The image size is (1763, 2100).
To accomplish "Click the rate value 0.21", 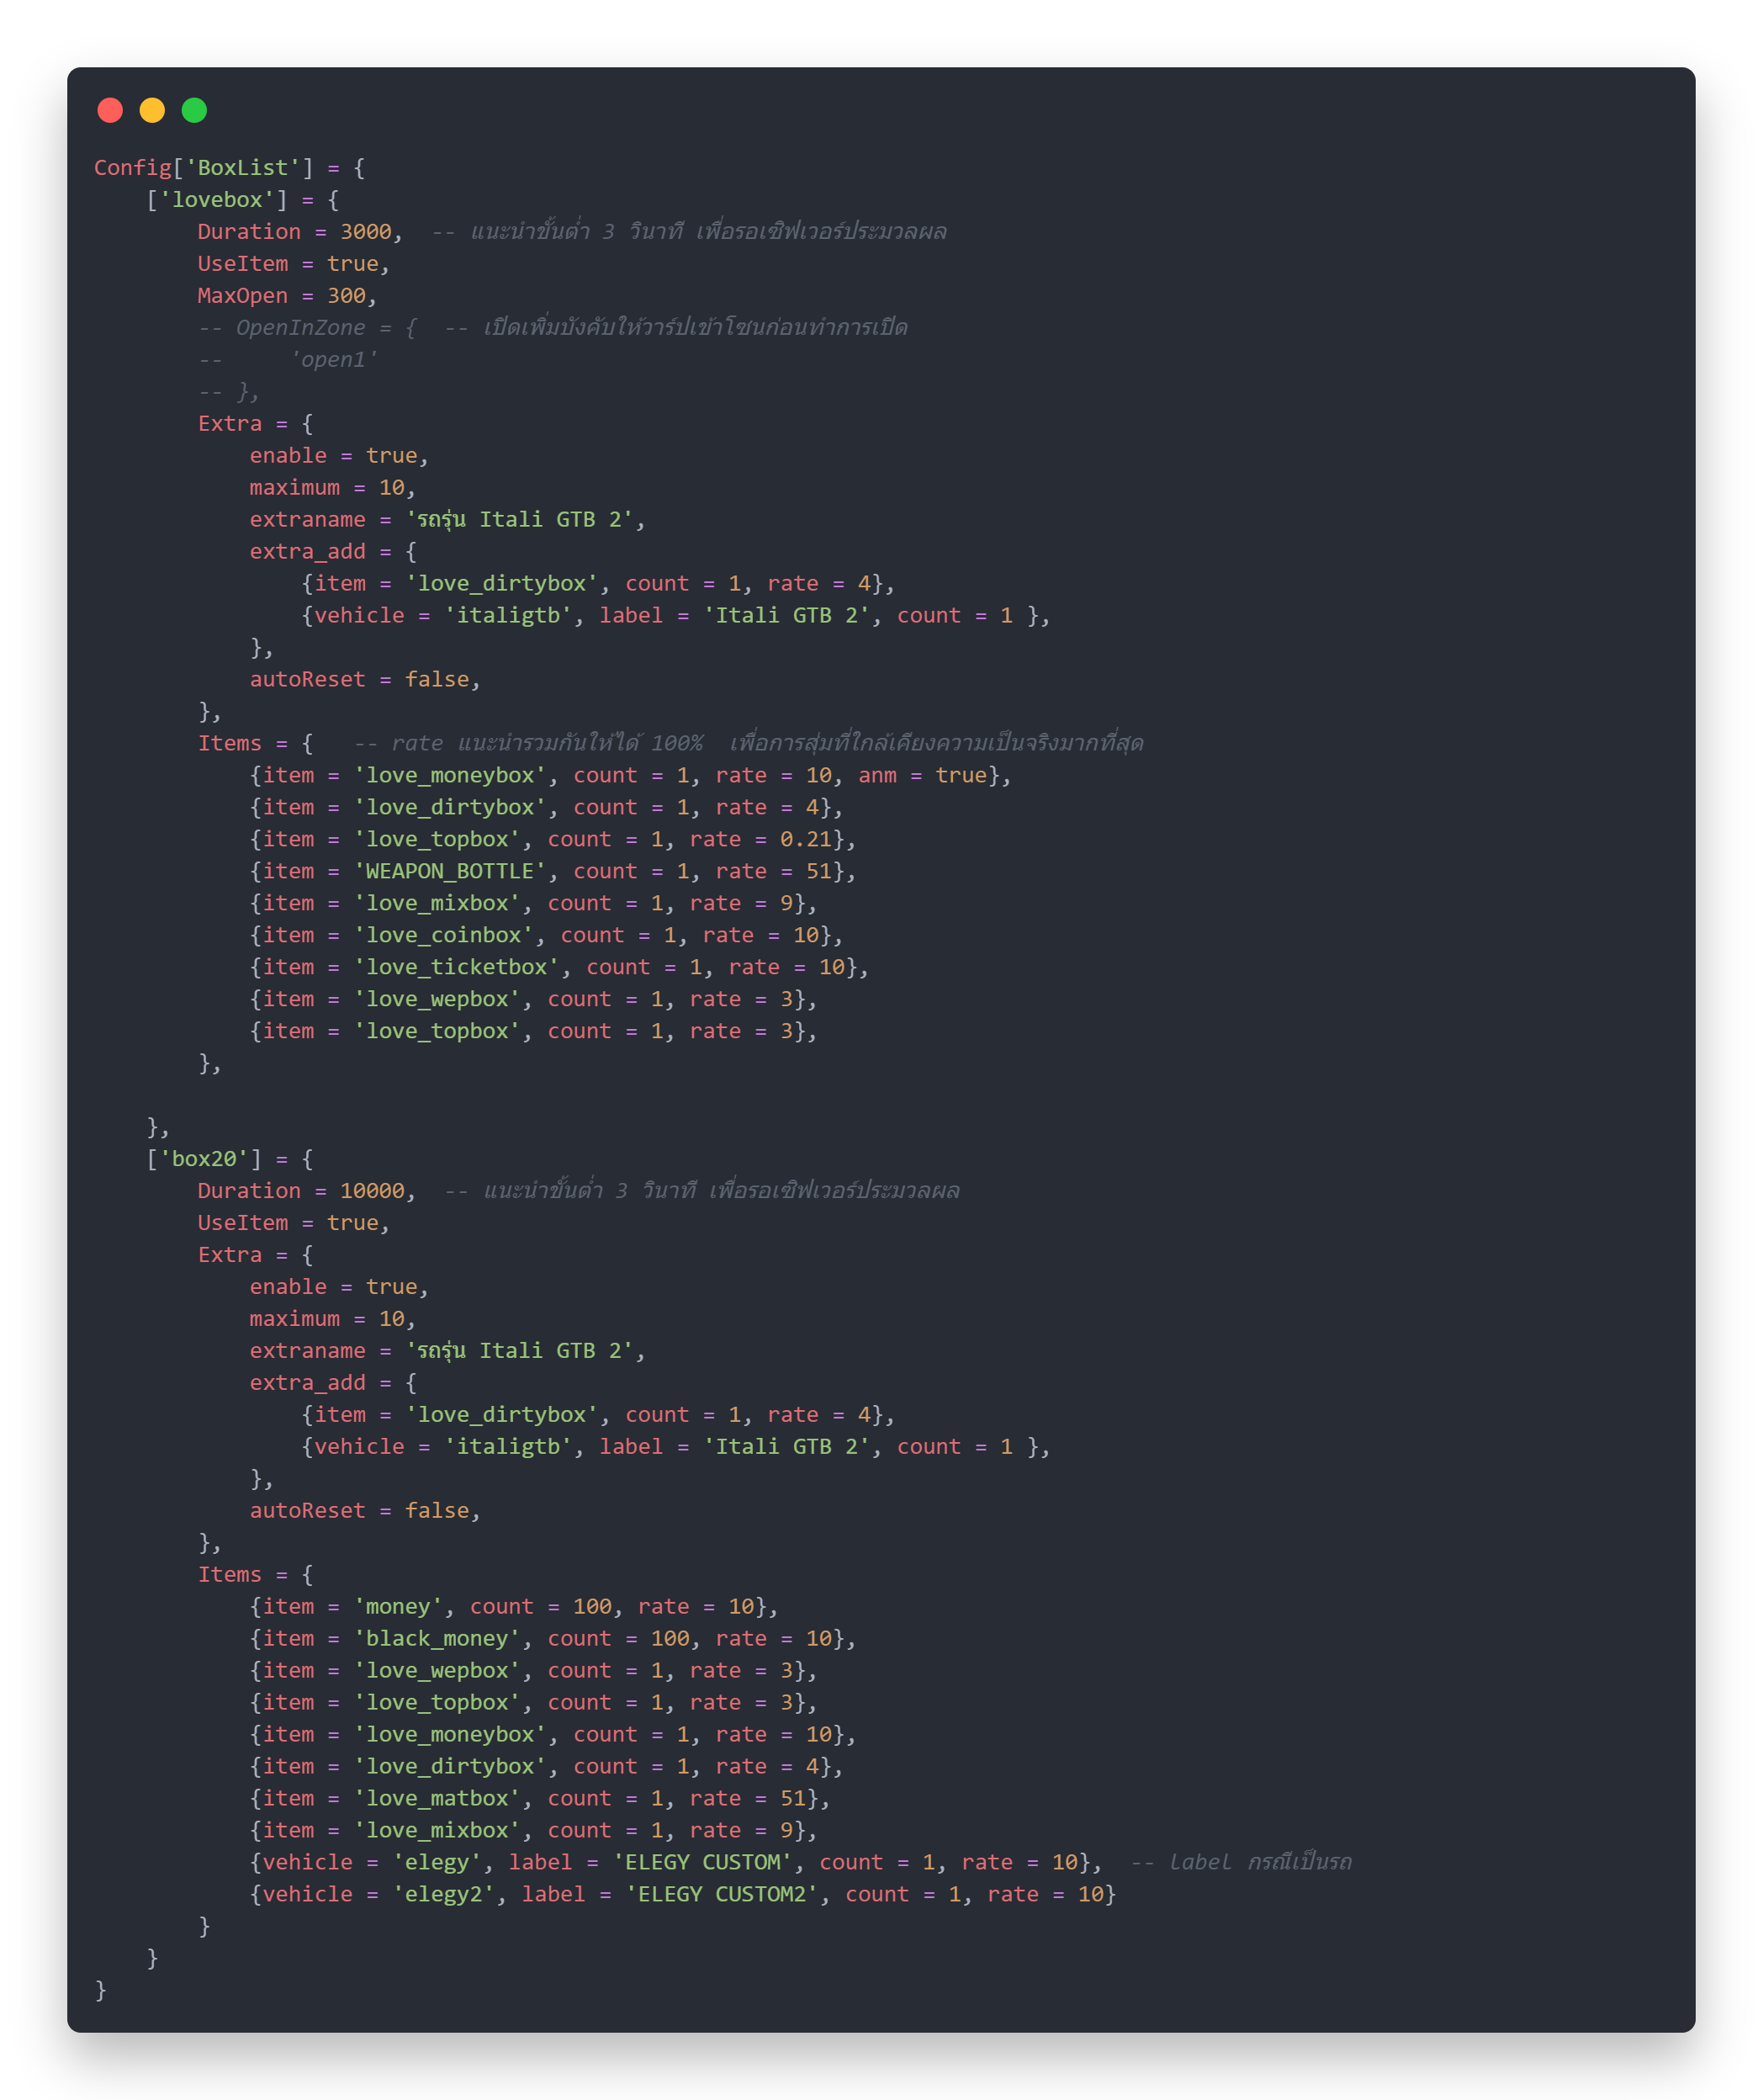I will pyautogui.click(x=806, y=840).
